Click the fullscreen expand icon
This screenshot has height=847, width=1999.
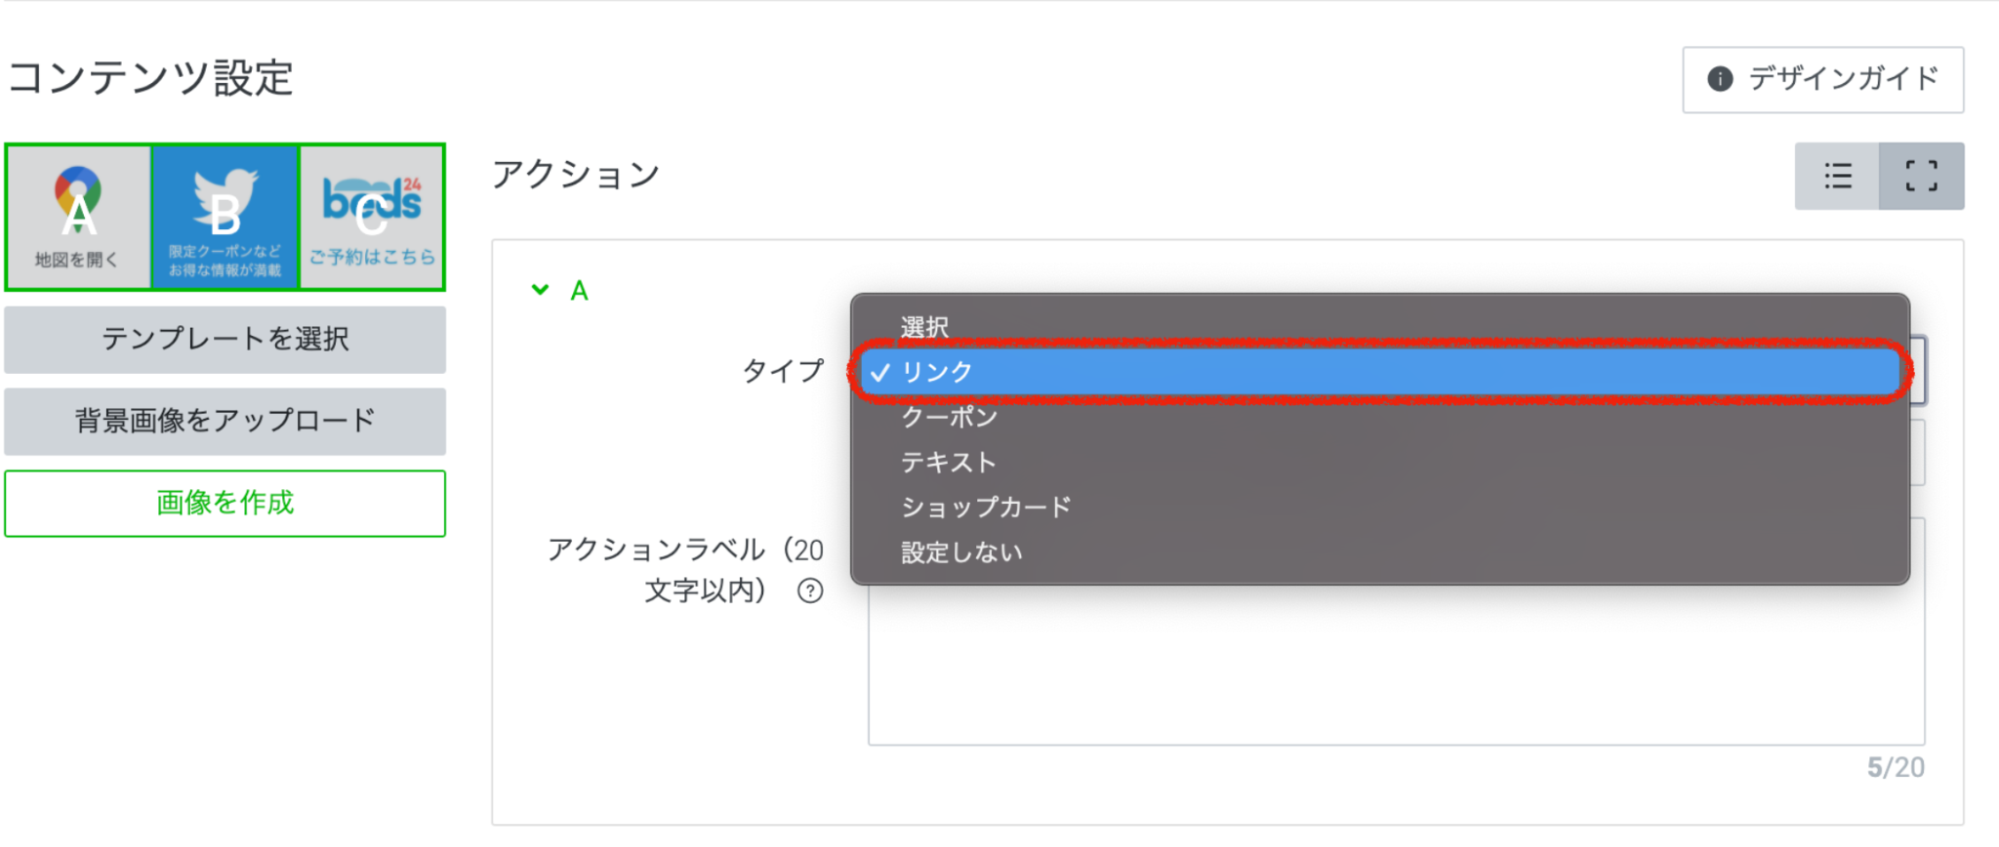click(1921, 177)
